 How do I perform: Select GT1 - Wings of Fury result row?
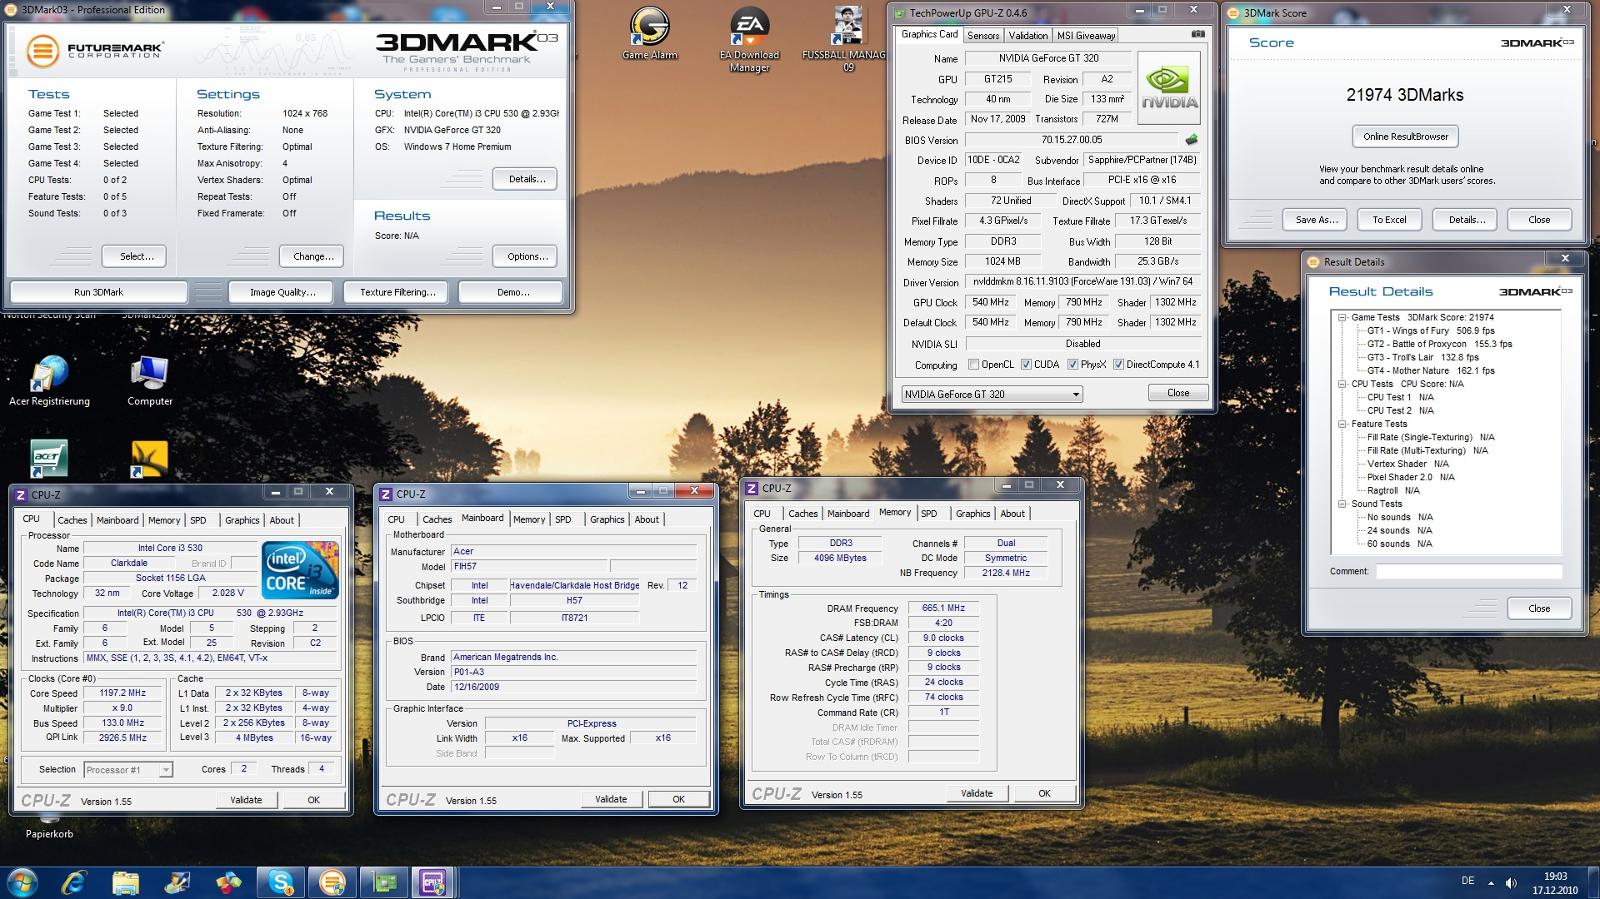(x=1430, y=331)
